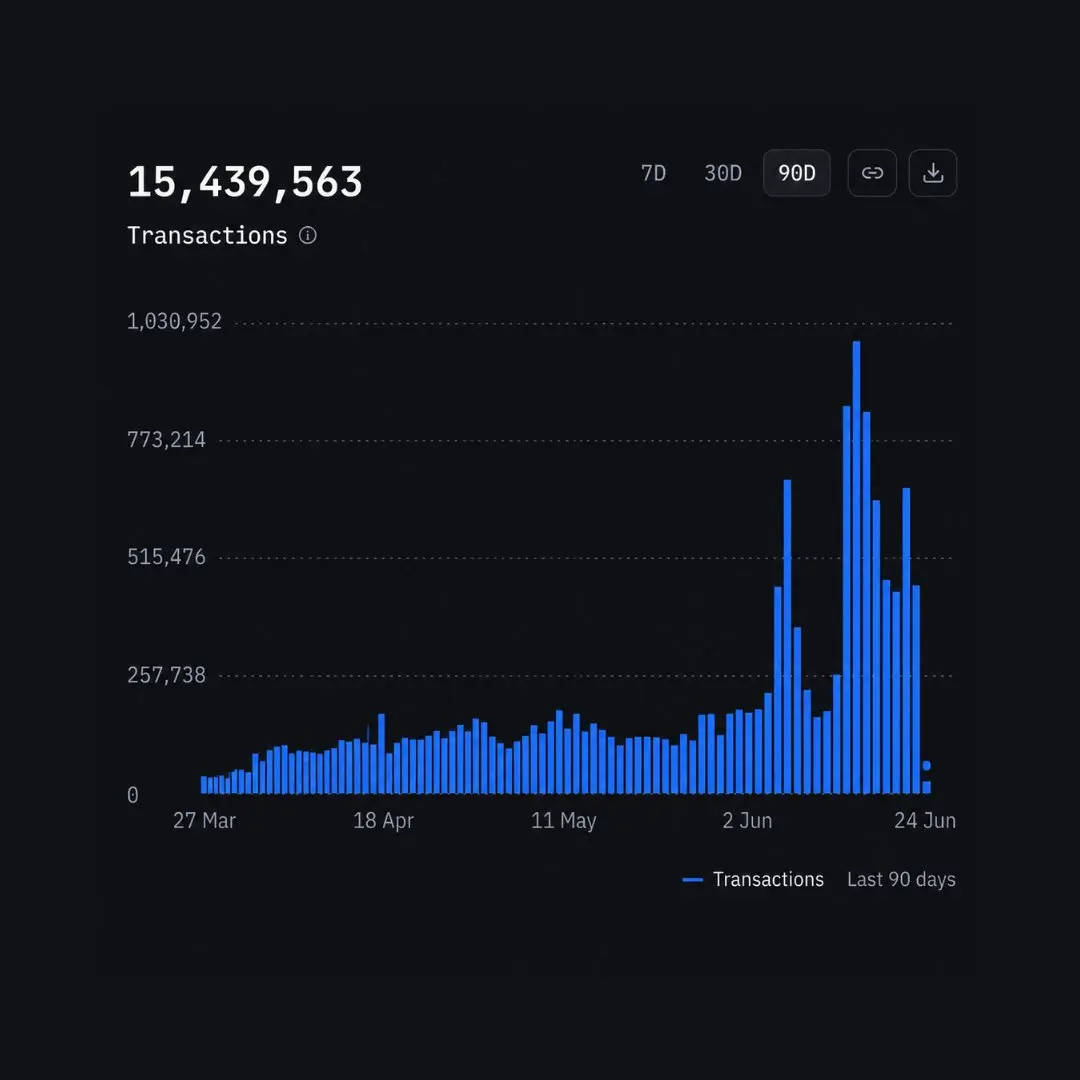Image resolution: width=1080 pixels, height=1080 pixels.
Task: Click the 15,439,563 total value
Action: (x=245, y=182)
